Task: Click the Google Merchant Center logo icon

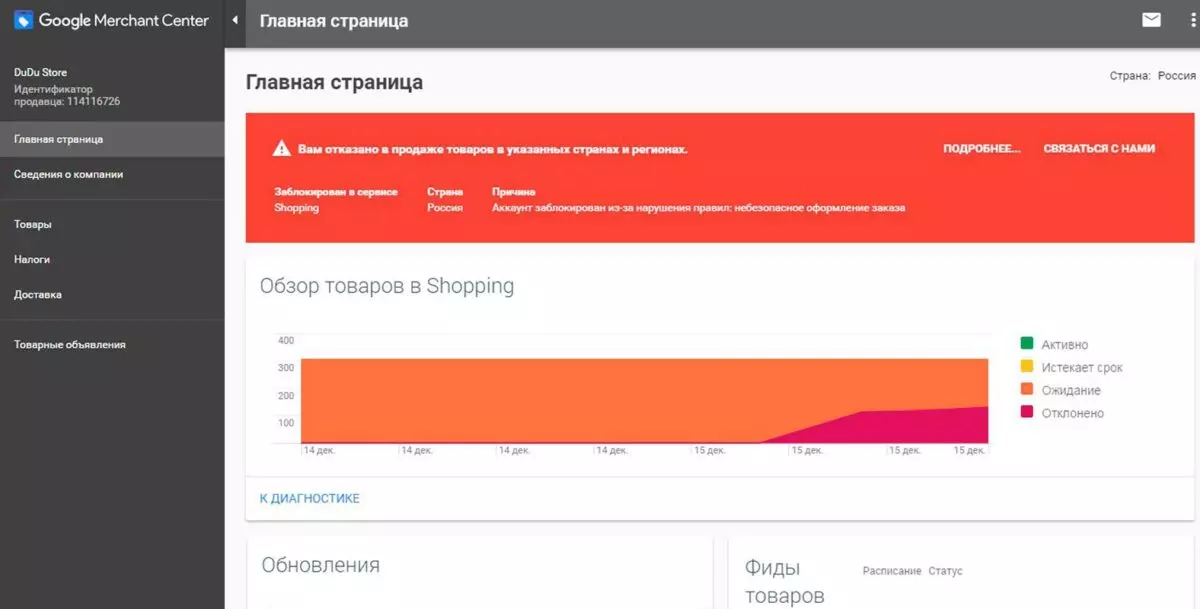Action: coord(23,20)
